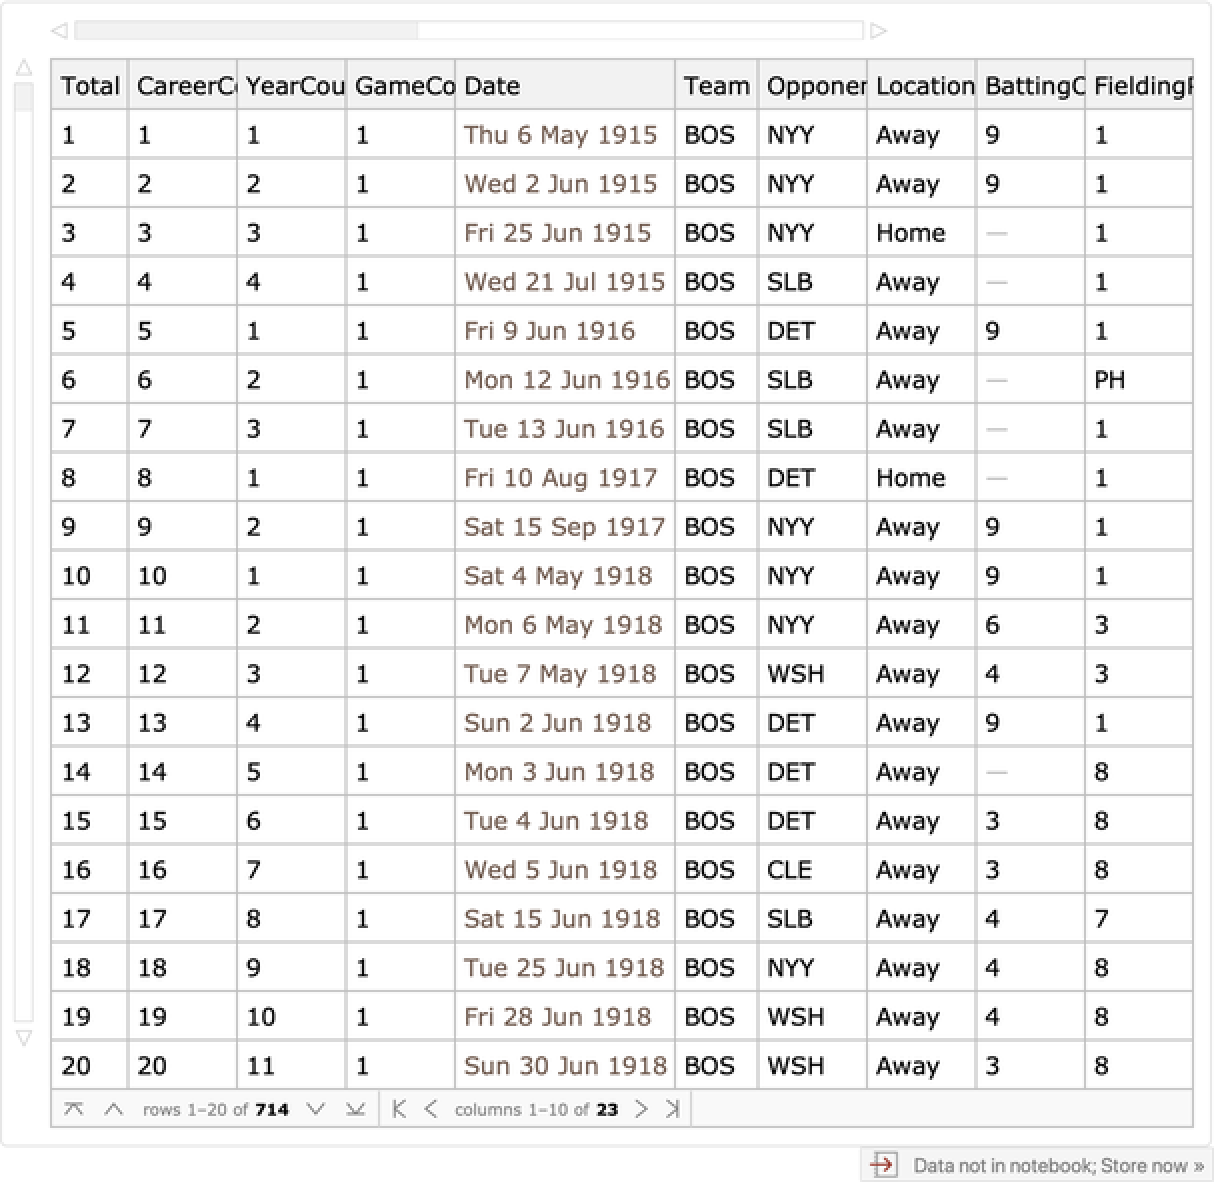Click the 'Data not in notebook; Store now' button
The width and height of the screenshot is (1214, 1182).
click(x=1039, y=1165)
